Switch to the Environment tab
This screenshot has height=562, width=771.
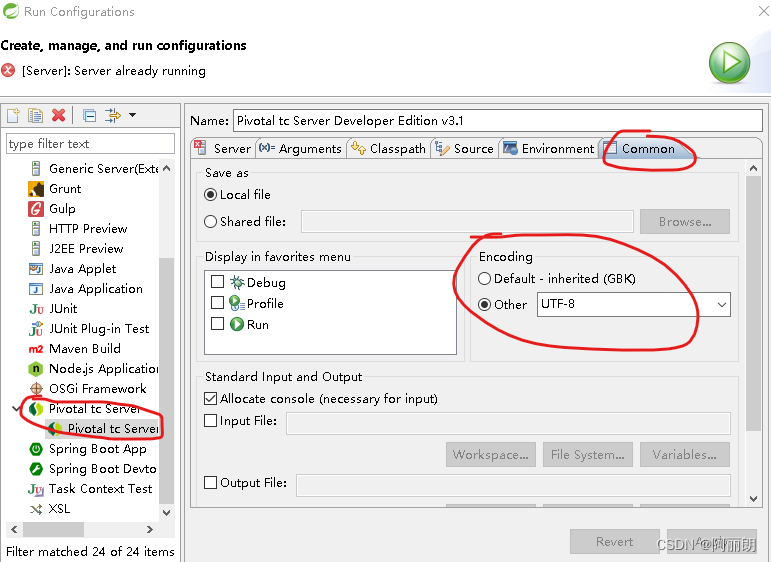click(x=548, y=148)
